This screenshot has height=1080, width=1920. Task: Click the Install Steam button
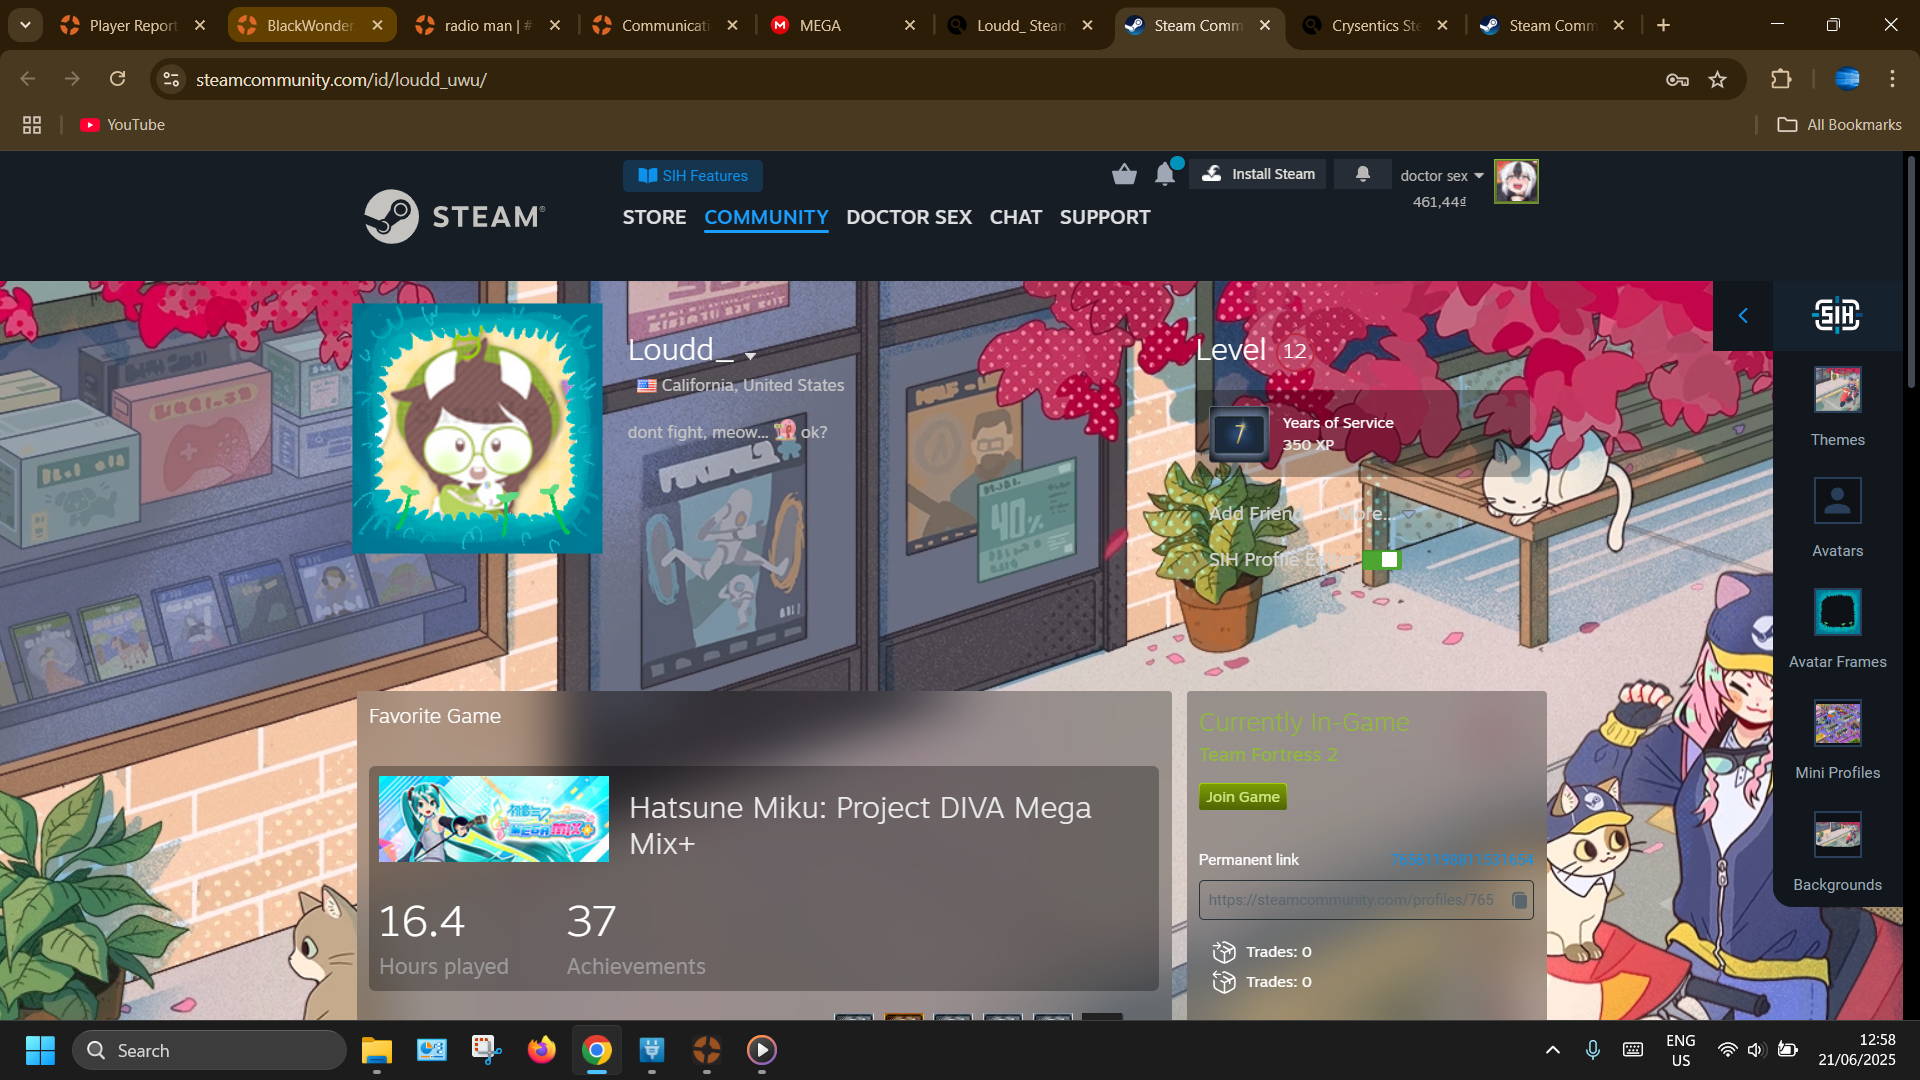pos(1258,174)
